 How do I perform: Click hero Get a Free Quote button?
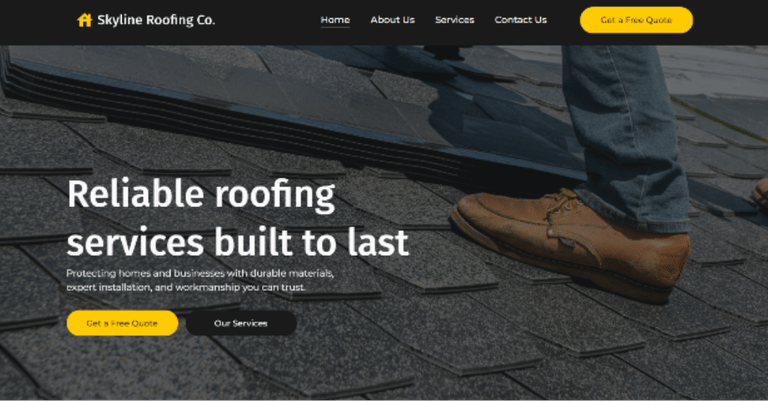(122, 323)
